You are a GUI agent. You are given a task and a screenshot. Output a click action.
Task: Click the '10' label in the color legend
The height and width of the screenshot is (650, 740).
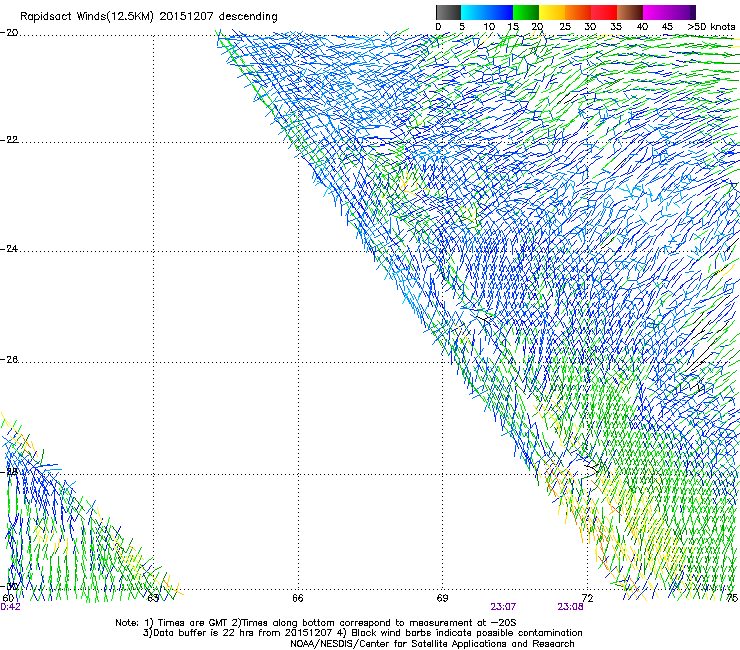[489, 27]
